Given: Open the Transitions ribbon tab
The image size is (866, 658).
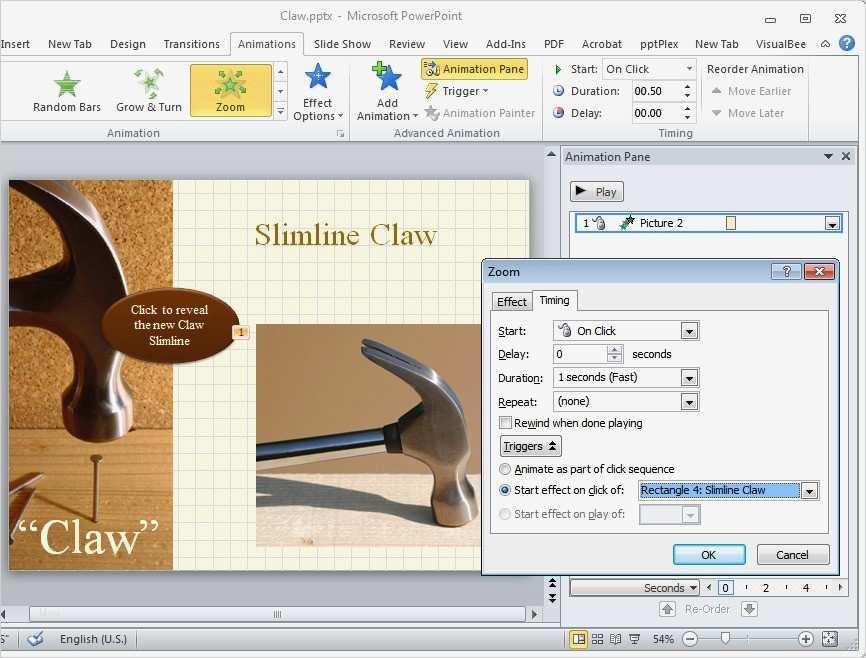Looking at the screenshot, I should point(191,44).
